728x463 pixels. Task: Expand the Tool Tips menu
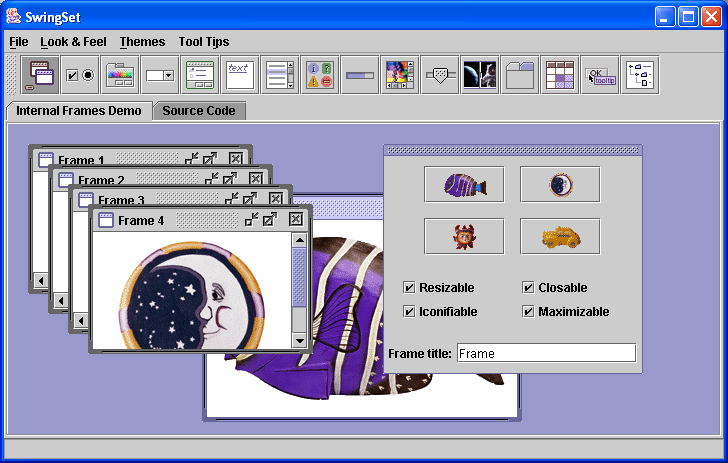coord(203,42)
